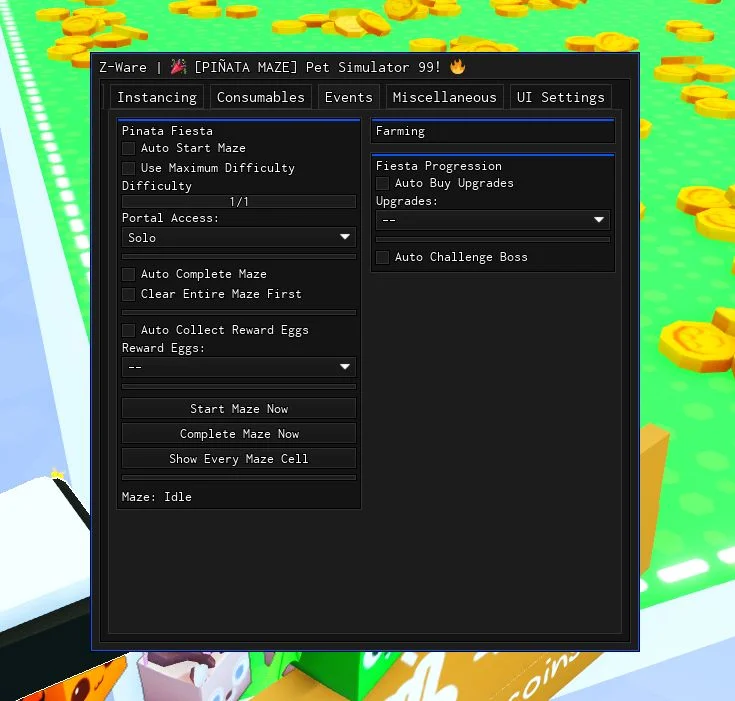Image resolution: width=735 pixels, height=701 pixels.
Task: Enable Auto Start Maze checkbox
Action: 128,148
